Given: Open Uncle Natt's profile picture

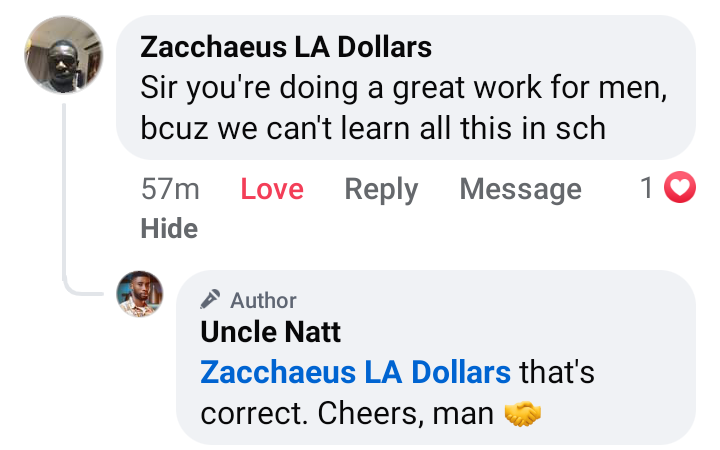Looking at the screenshot, I should tap(140, 294).
